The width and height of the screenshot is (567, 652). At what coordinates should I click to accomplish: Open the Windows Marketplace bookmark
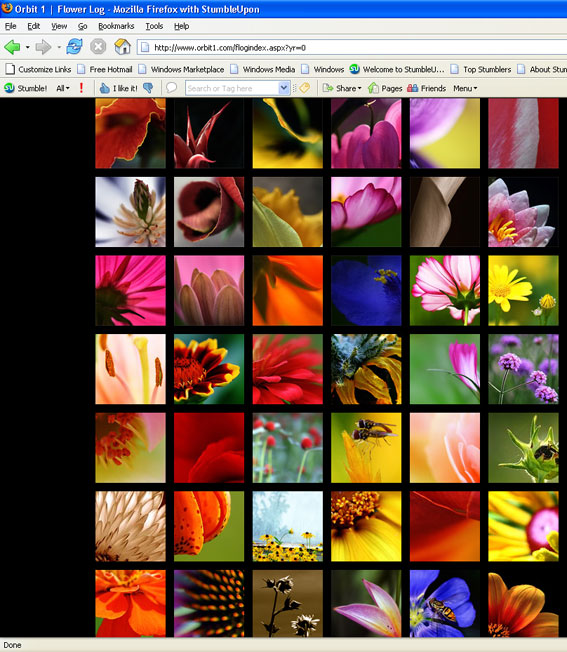coord(181,69)
